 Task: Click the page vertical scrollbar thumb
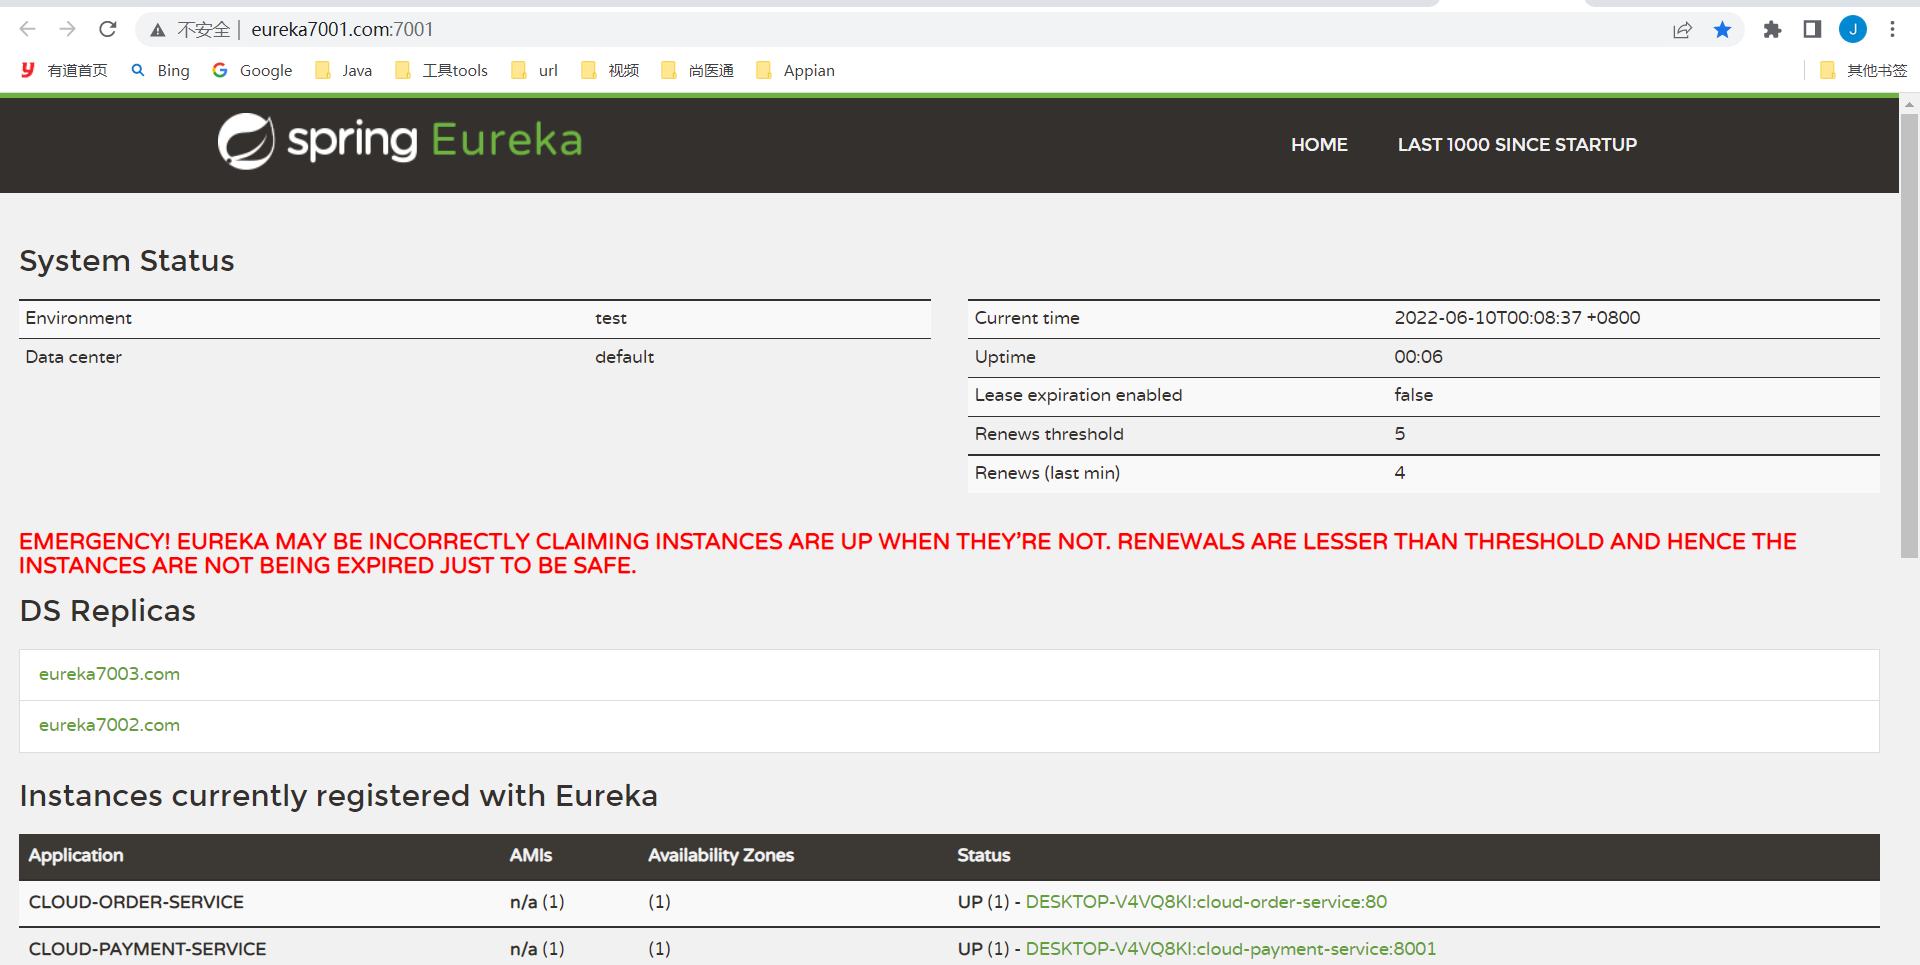[x=1909, y=335]
